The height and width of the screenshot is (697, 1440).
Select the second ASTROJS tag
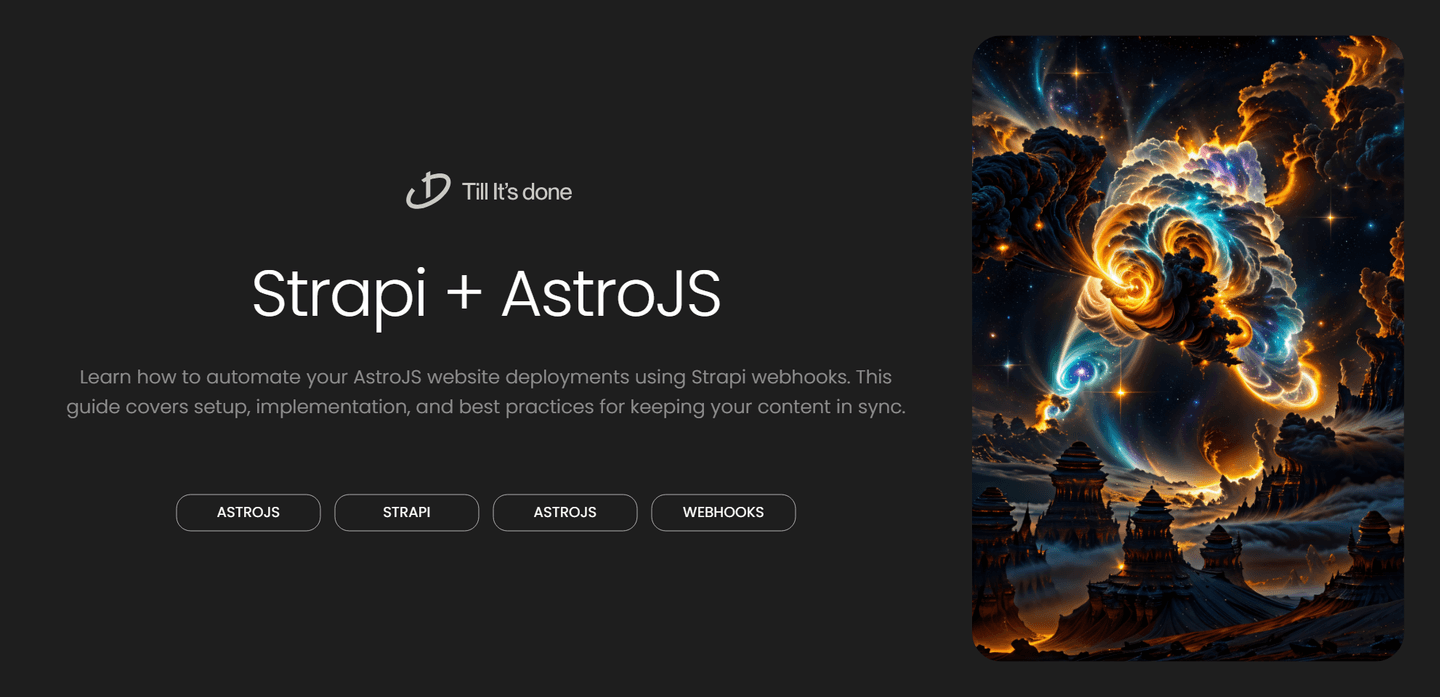[565, 512]
